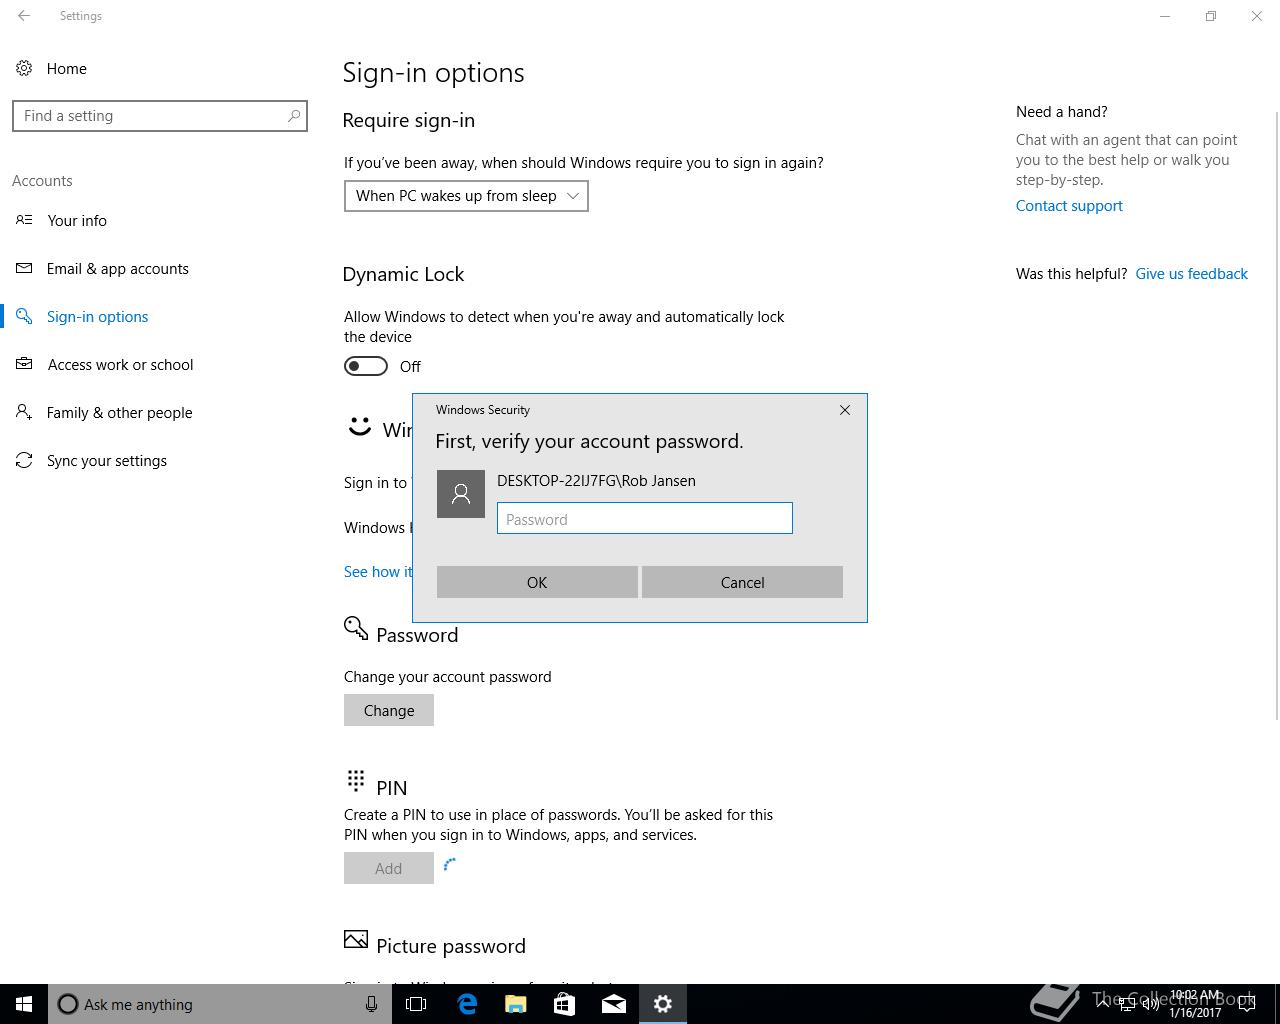The width and height of the screenshot is (1280, 1024).
Task: Click the Cortana microphone icon
Action: click(371, 1004)
